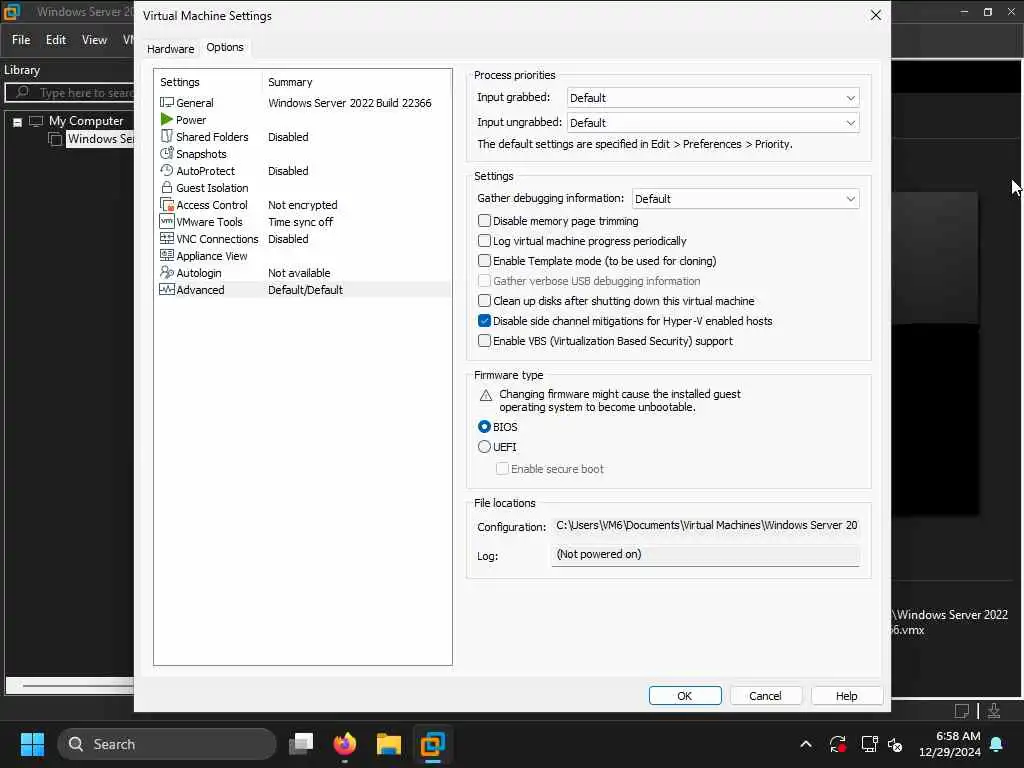This screenshot has width=1024, height=768.
Task: Click Cancel in settings dialog
Action: click(x=765, y=696)
